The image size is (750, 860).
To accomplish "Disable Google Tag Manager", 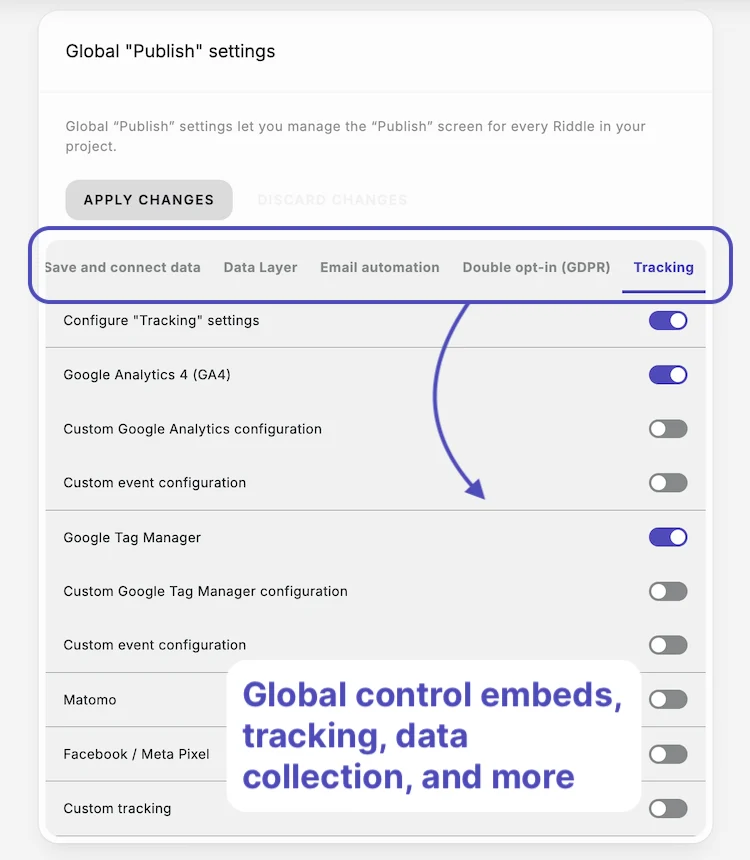I will (x=667, y=537).
